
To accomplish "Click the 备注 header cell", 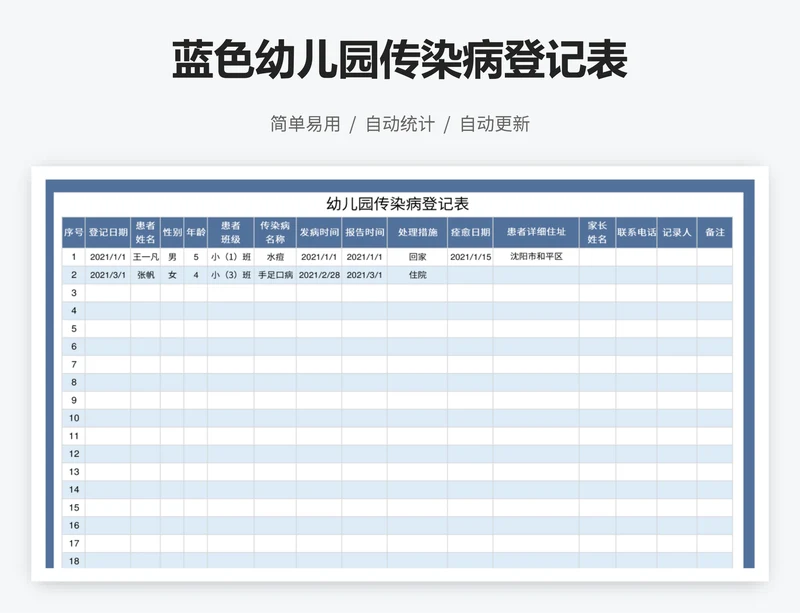I will 715,232.
